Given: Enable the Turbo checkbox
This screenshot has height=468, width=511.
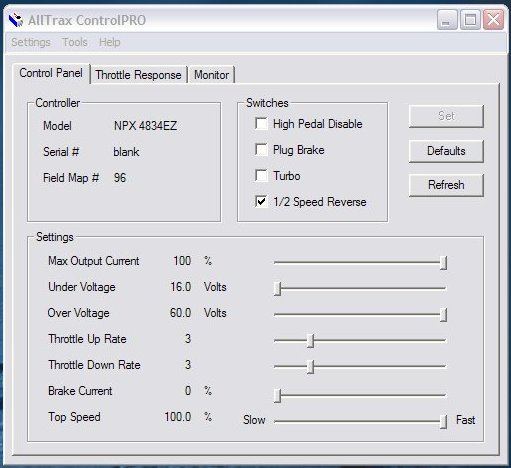Looking at the screenshot, I should tap(261, 175).
